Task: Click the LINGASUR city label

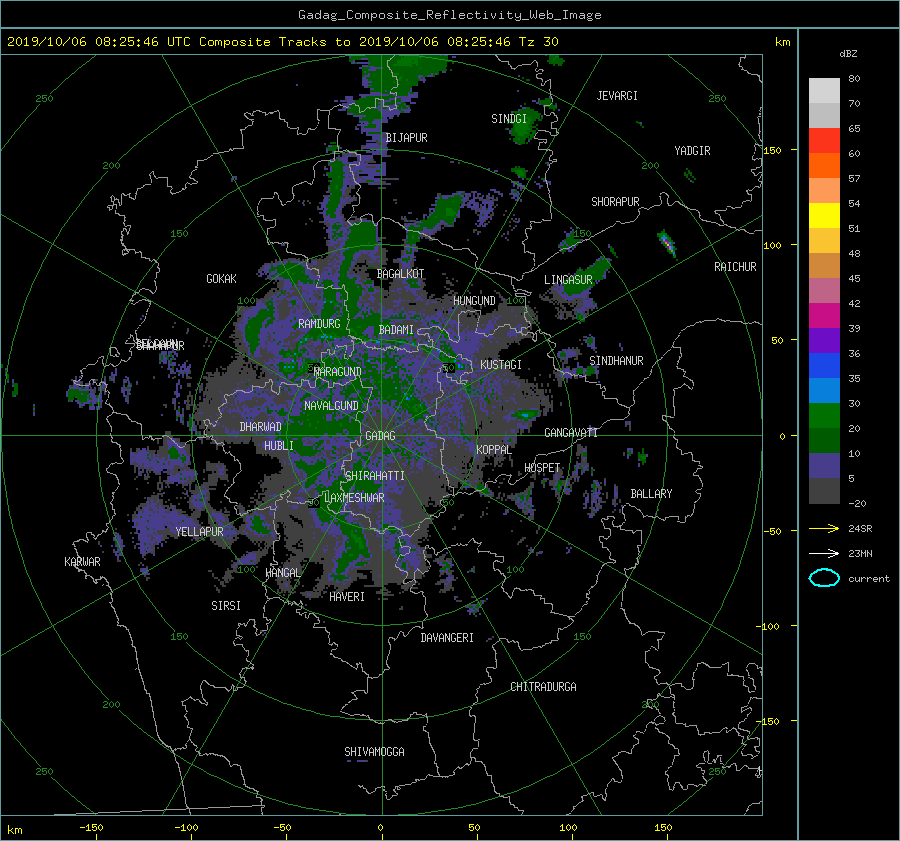Action: click(568, 280)
